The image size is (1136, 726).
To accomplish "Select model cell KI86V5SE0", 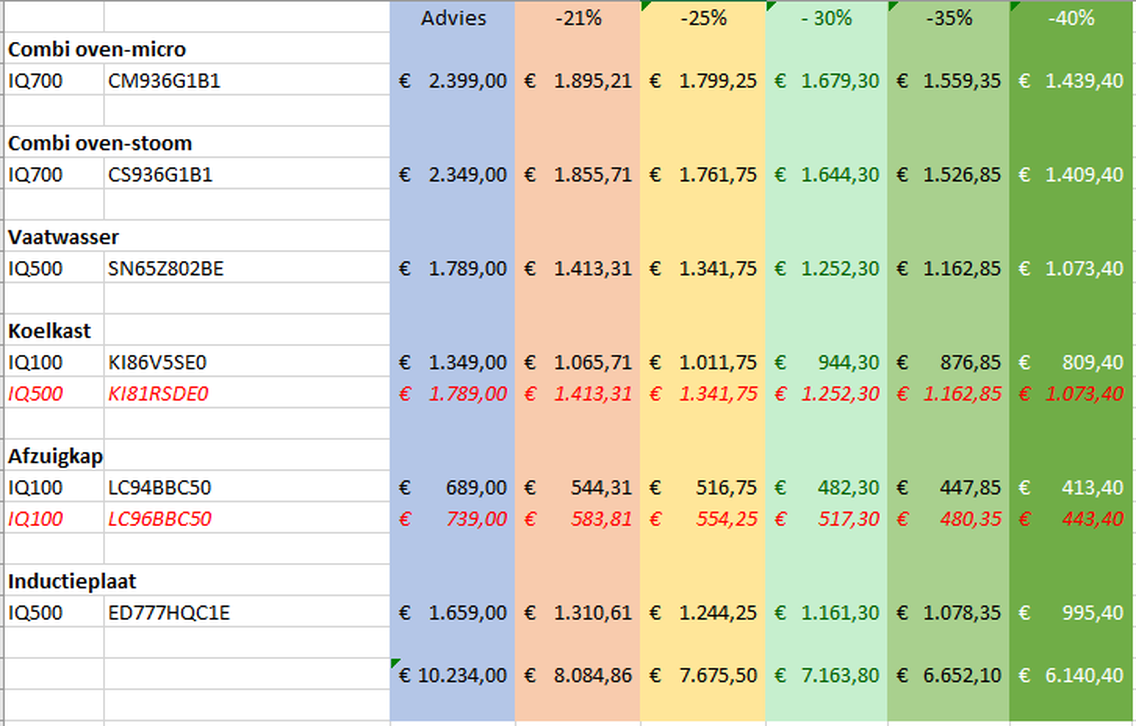I will coord(246,362).
